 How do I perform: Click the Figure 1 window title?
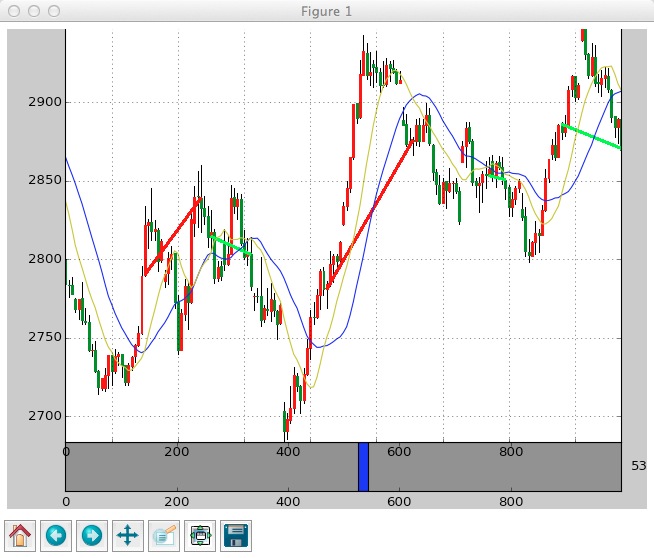click(327, 11)
